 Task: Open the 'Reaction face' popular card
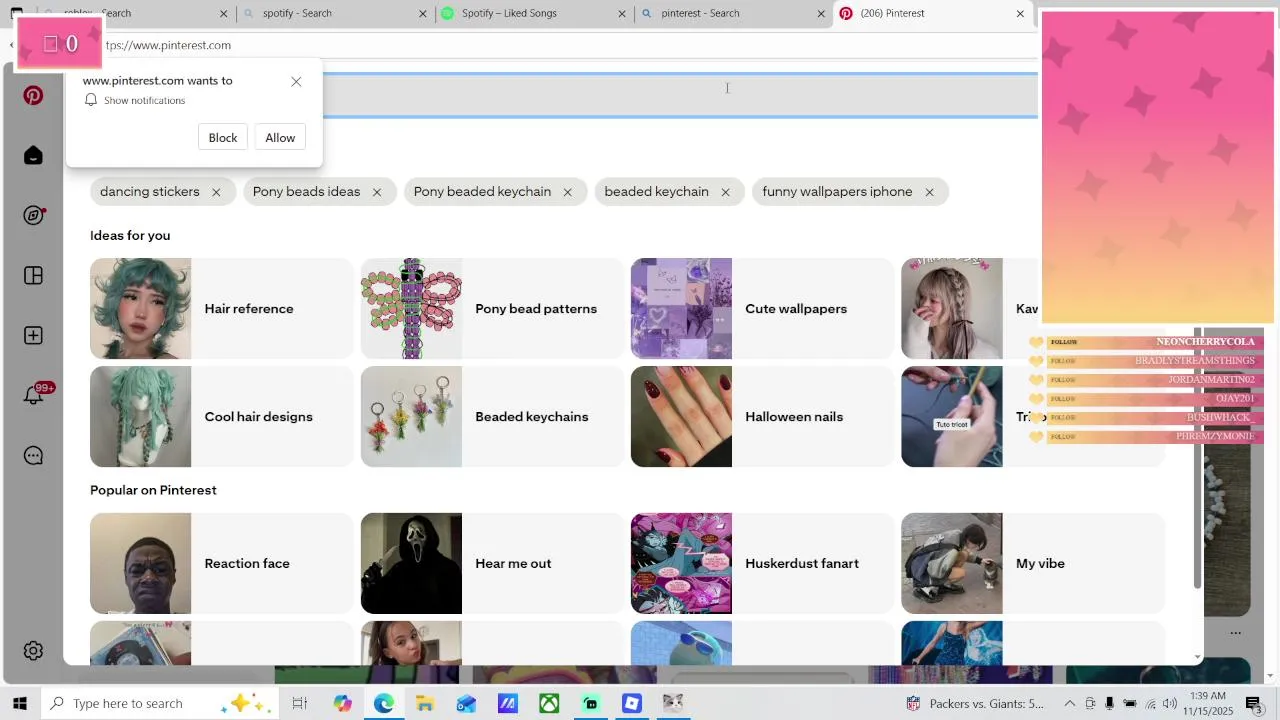(221, 564)
